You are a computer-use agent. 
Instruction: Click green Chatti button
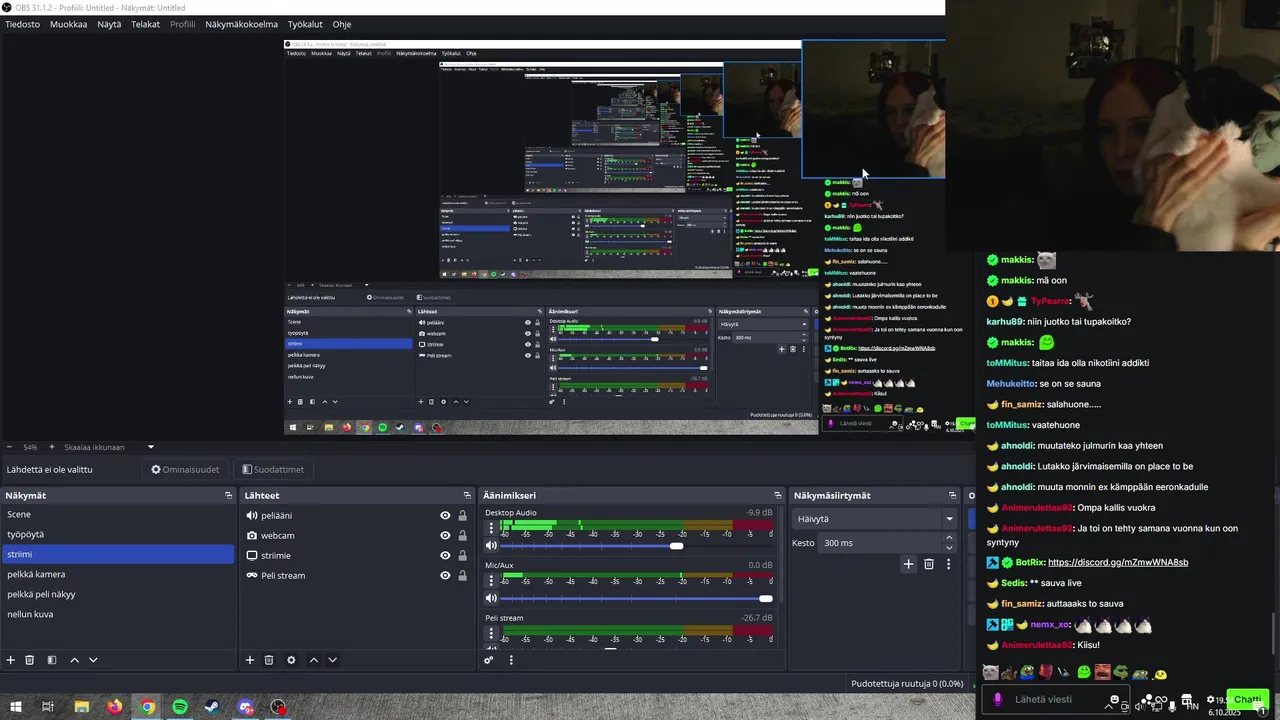tap(1247, 699)
